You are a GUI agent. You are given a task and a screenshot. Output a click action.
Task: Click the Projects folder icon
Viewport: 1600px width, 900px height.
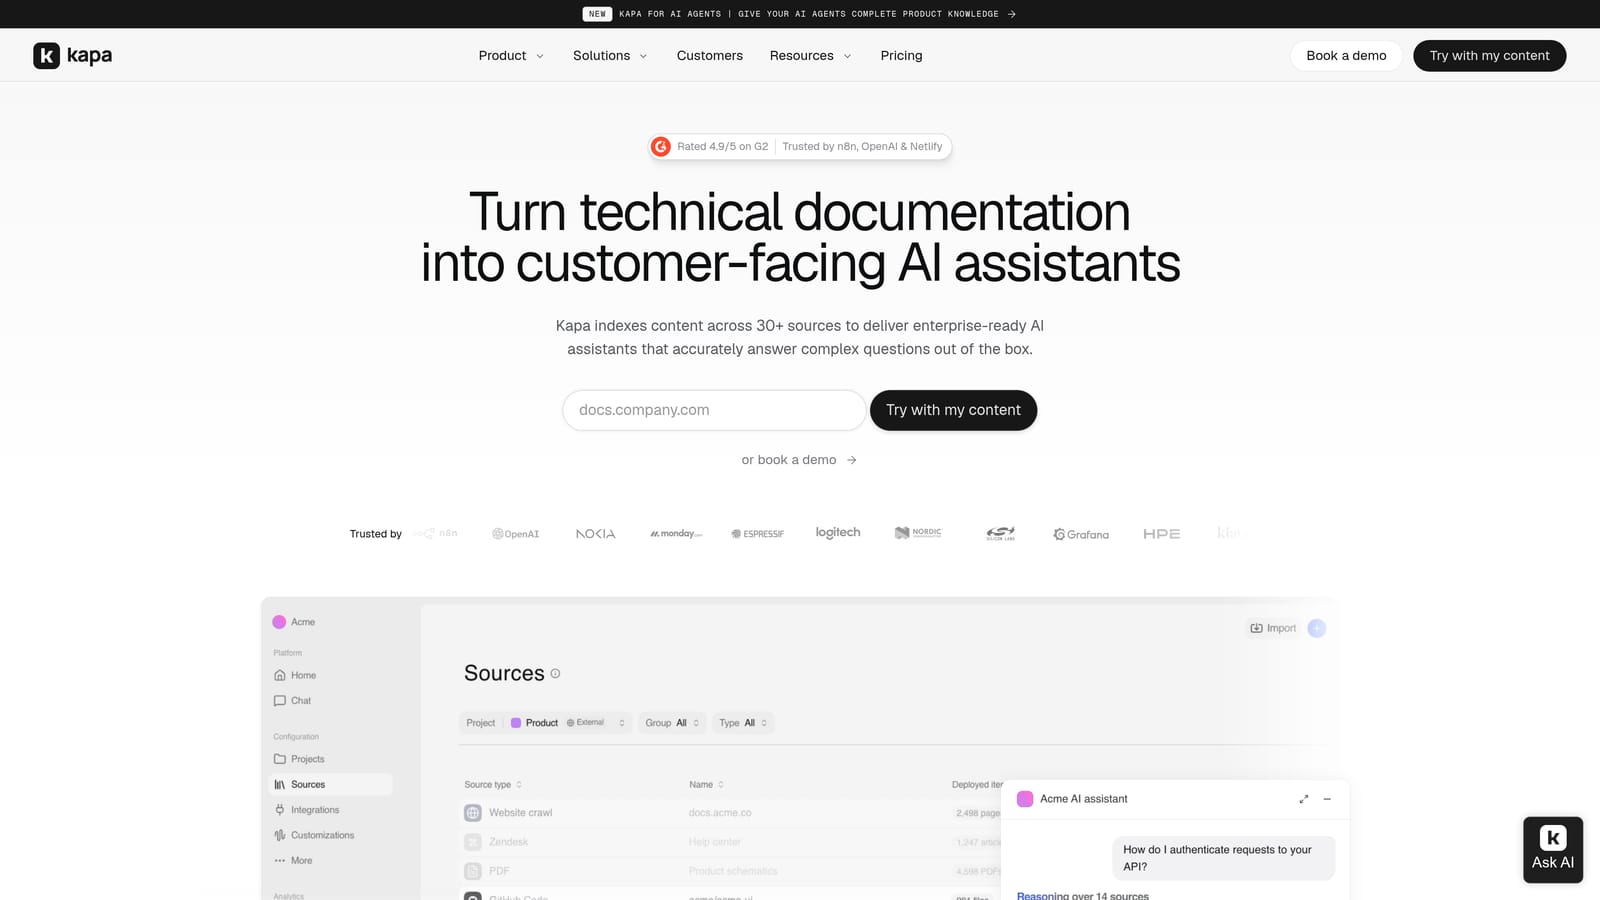(x=280, y=759)
